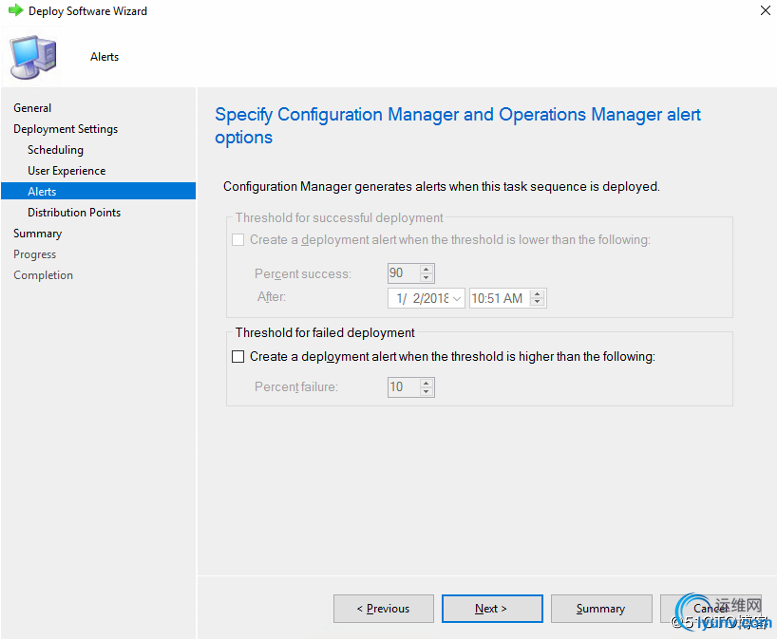Cancel the wizard
This screenshot has height=639, width=778.
point(711,608)
